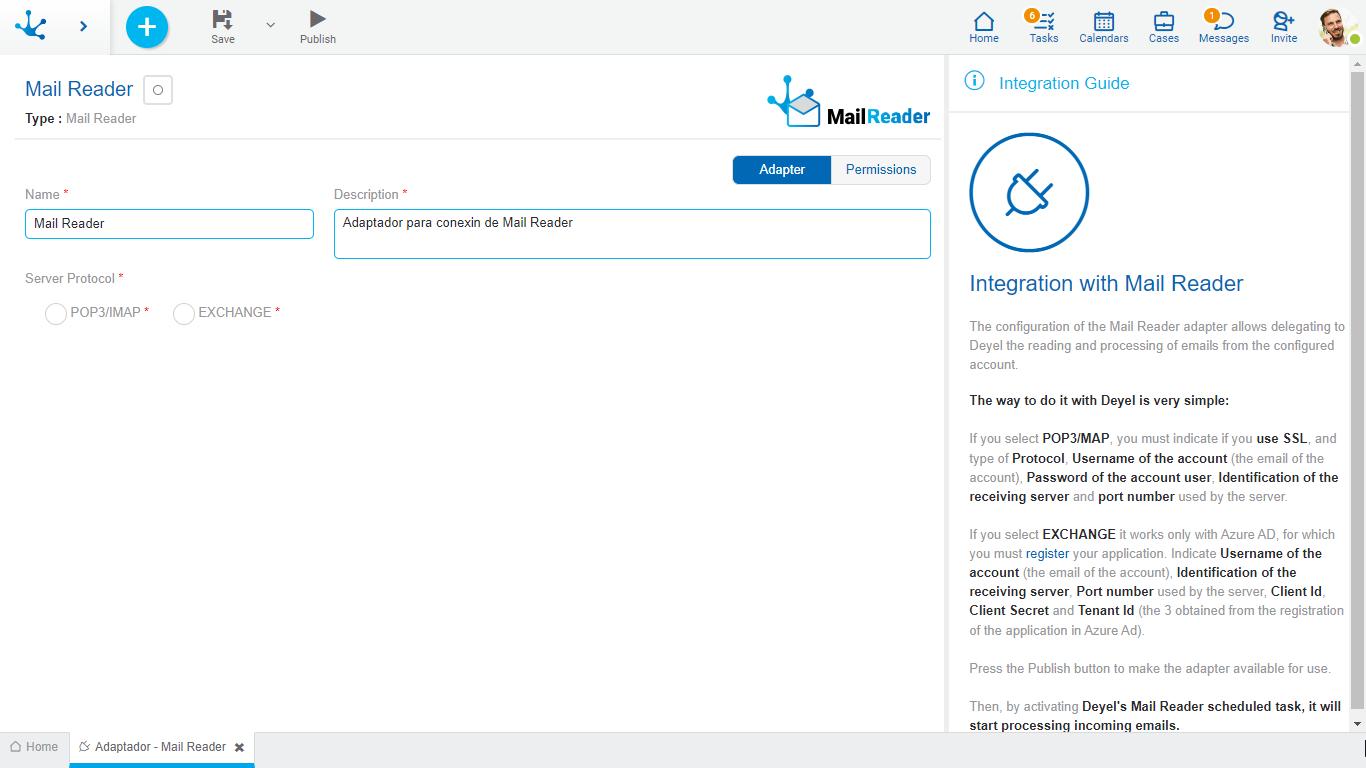Image resolution: width=1366 pixels, height=768 pixels.
Task: Select the EXCHANGE radio button
Action: click(184, 314)
